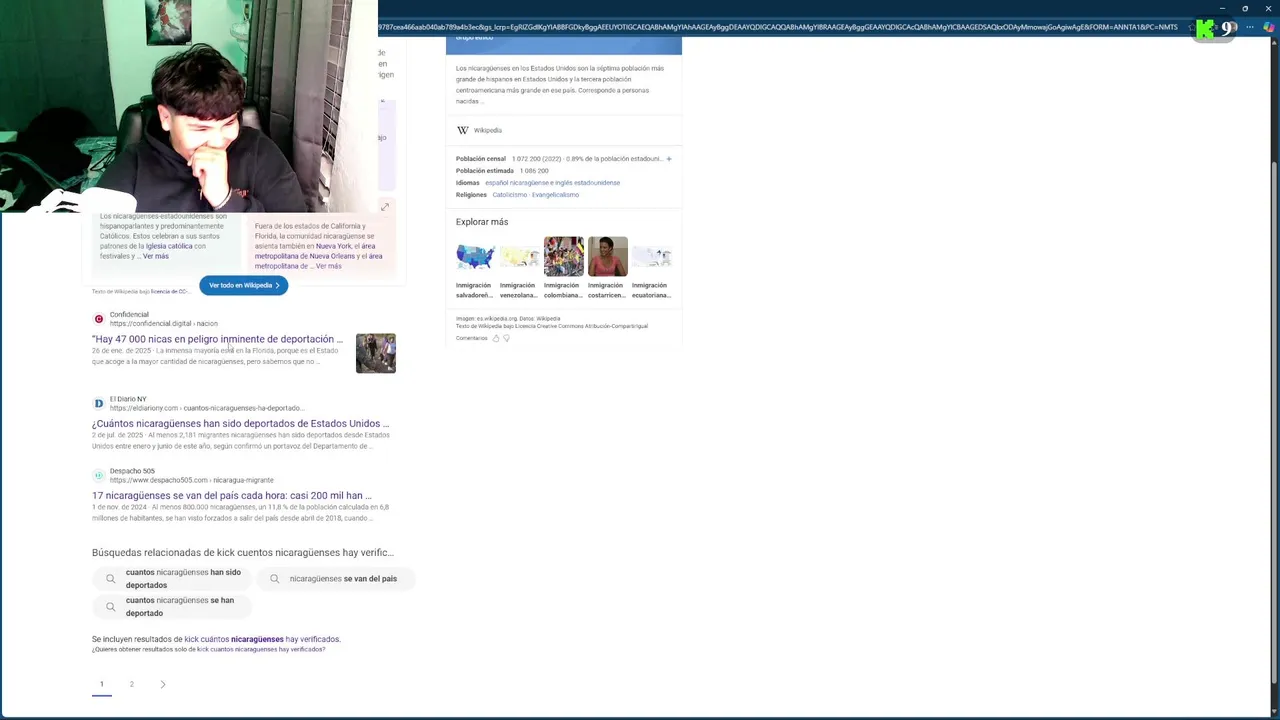Click 'Wikipedia' source label in knowledge panel

pos(488,130)
